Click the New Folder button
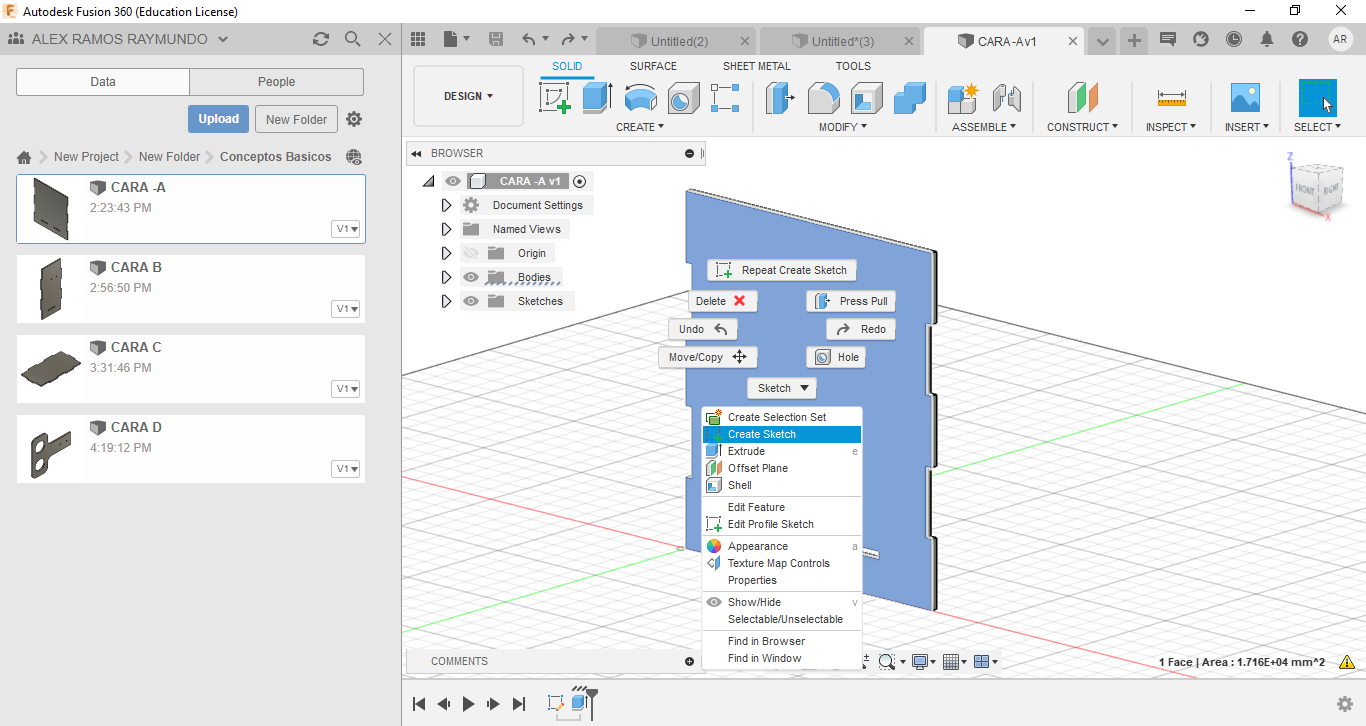The height and width of the screenshot is (726, 1366). [296, 119]
